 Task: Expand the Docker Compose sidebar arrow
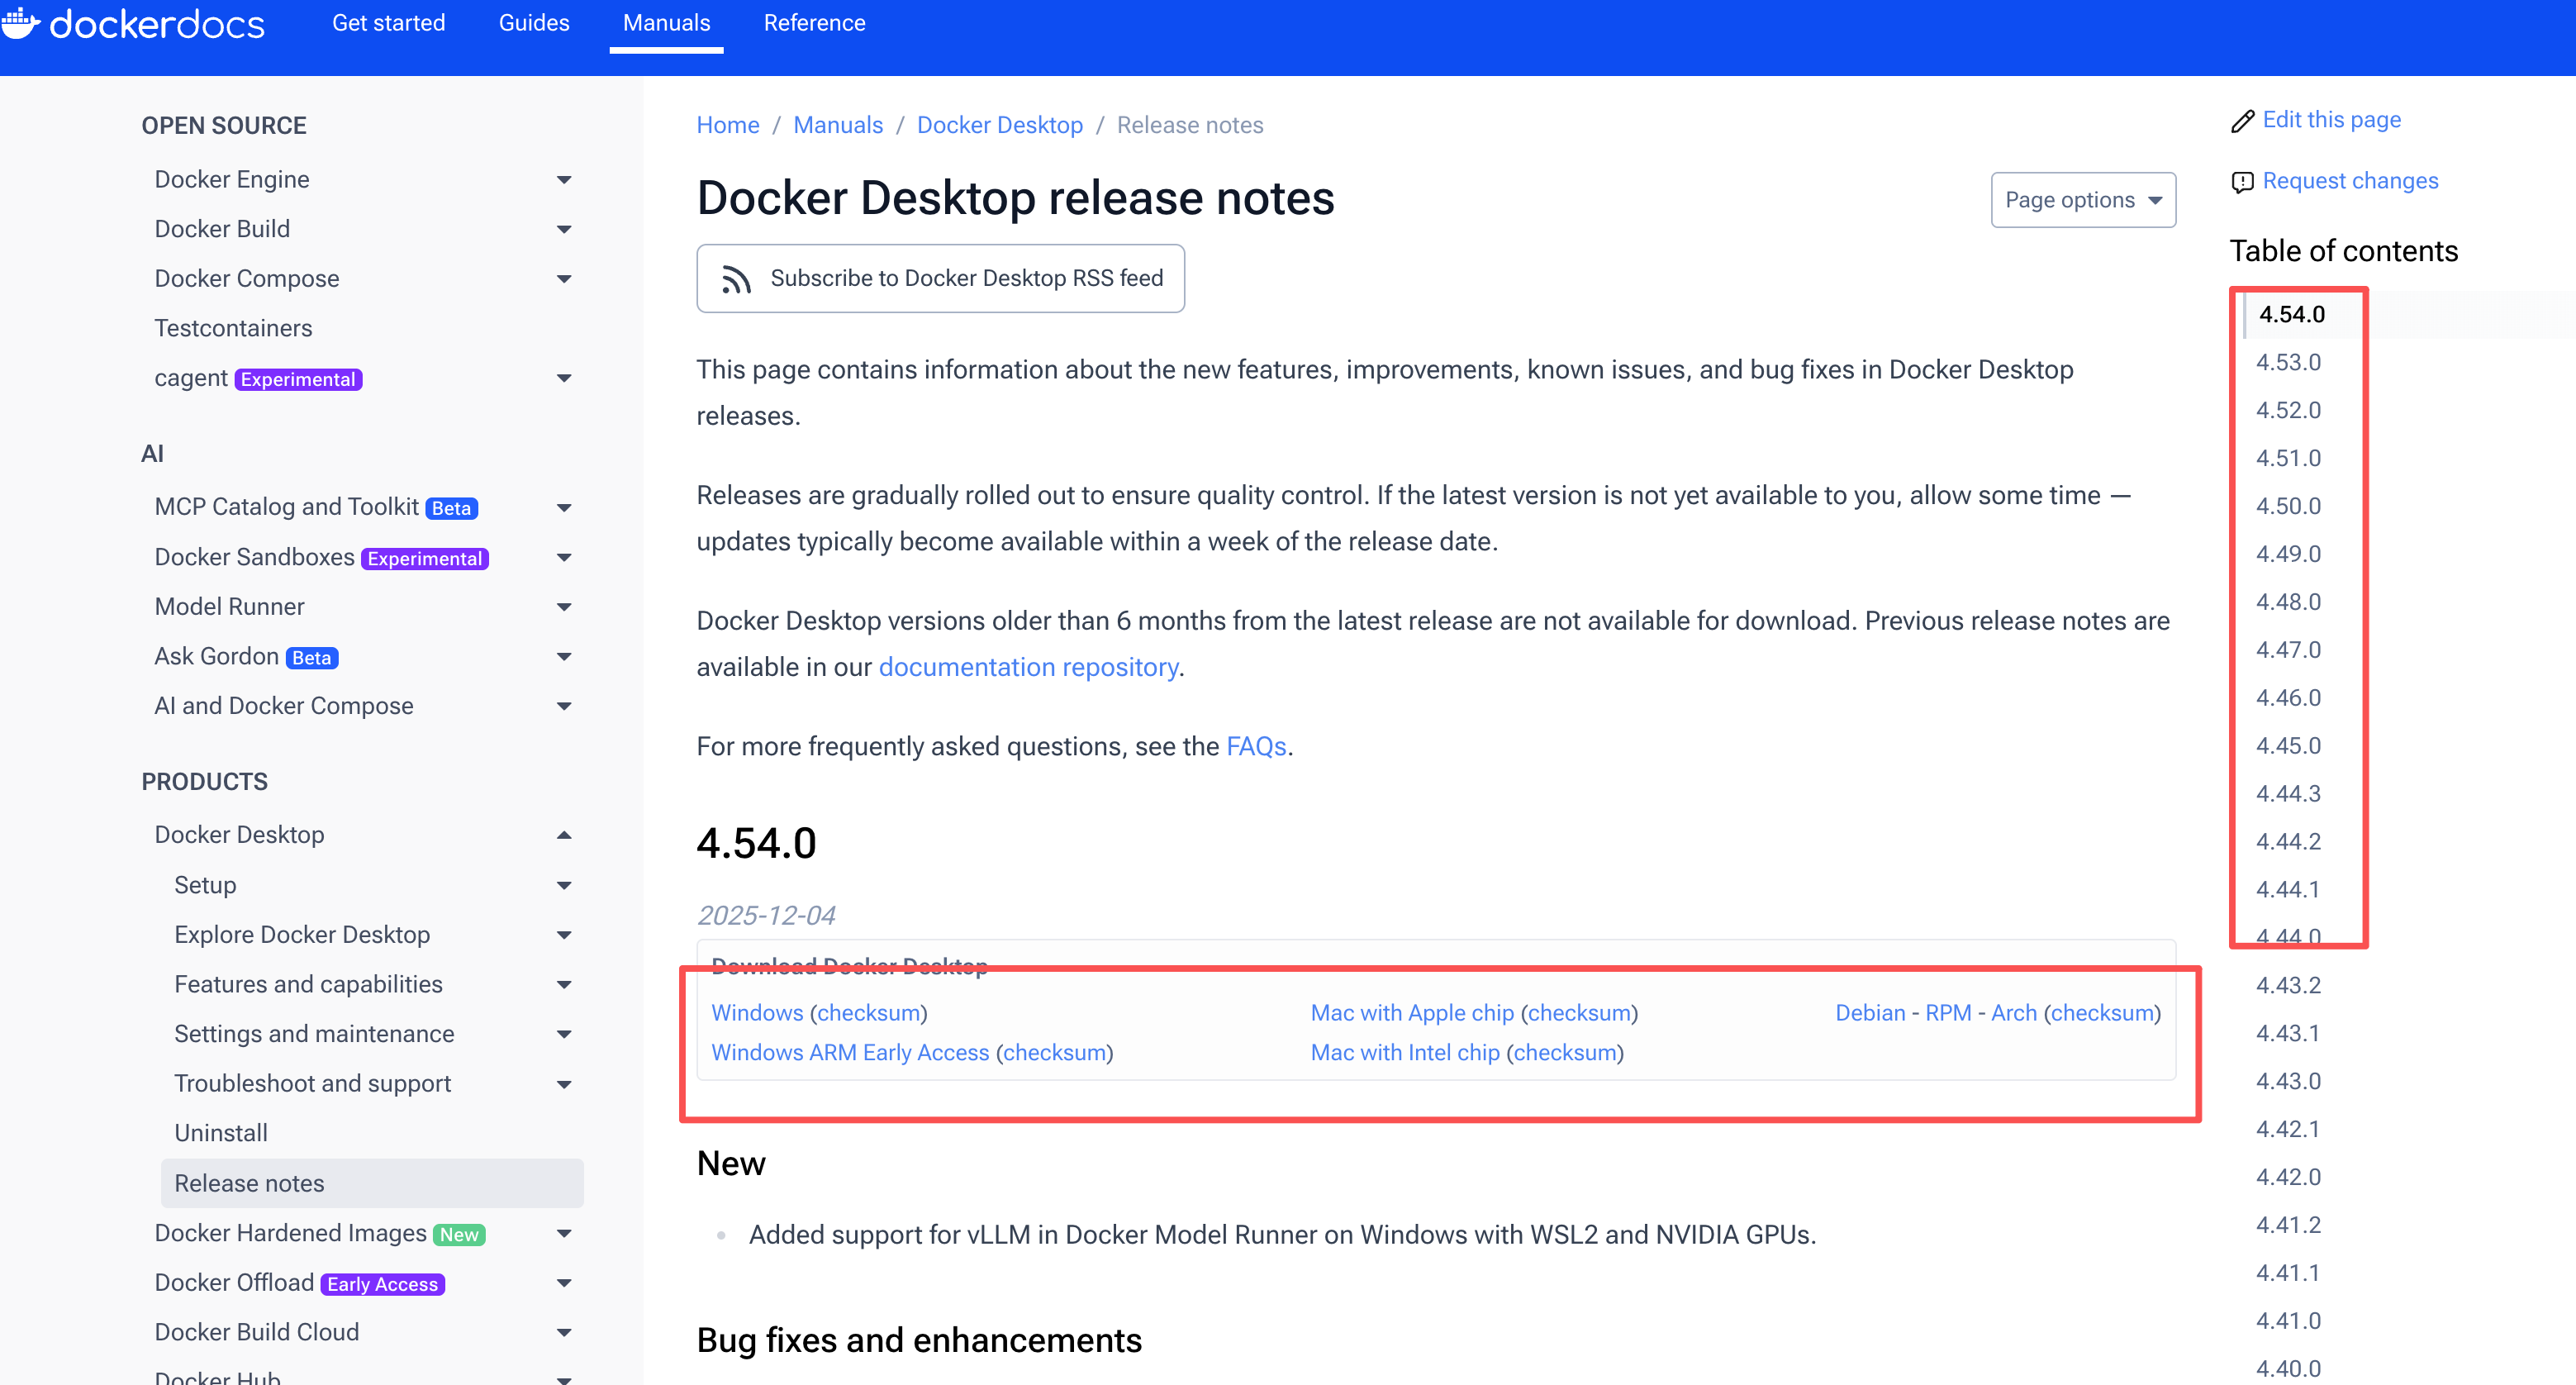564,279
